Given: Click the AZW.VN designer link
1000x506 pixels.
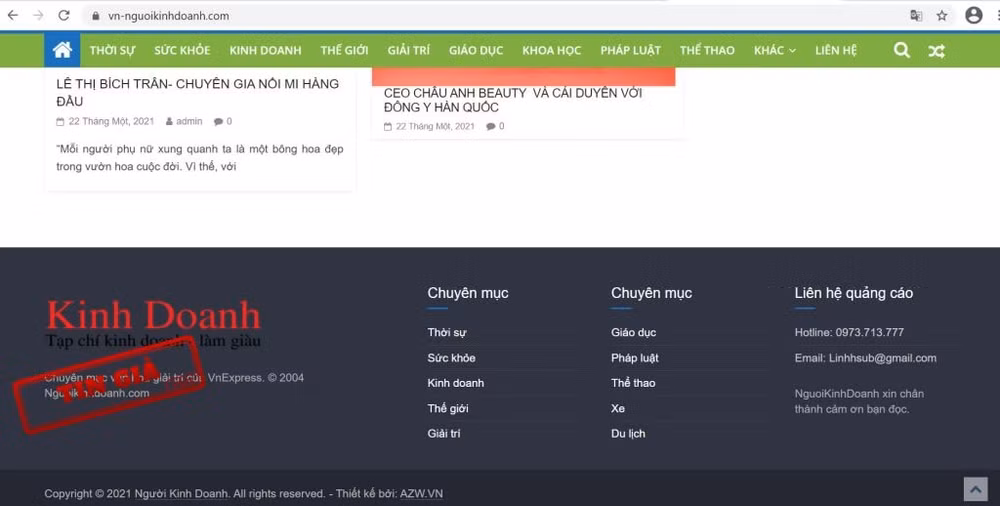Looking at the screenshot, I should (x=421, y=493).
